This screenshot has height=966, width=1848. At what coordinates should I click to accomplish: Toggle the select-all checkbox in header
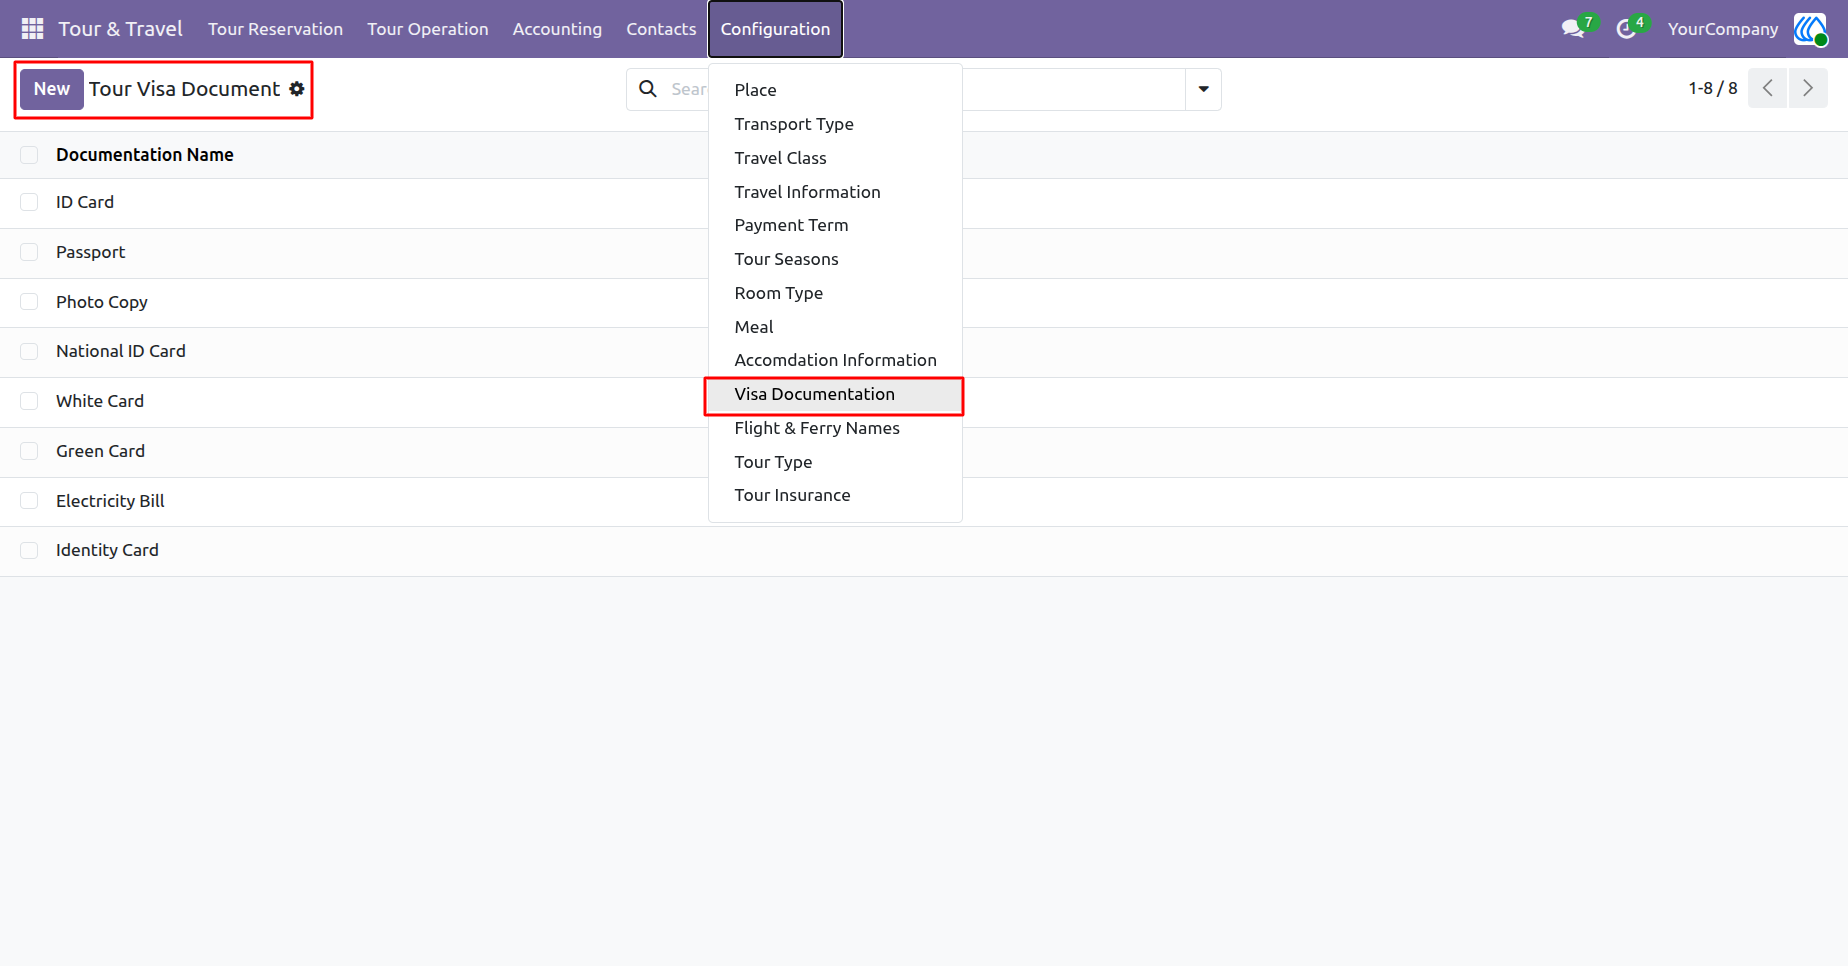point(29,155)
